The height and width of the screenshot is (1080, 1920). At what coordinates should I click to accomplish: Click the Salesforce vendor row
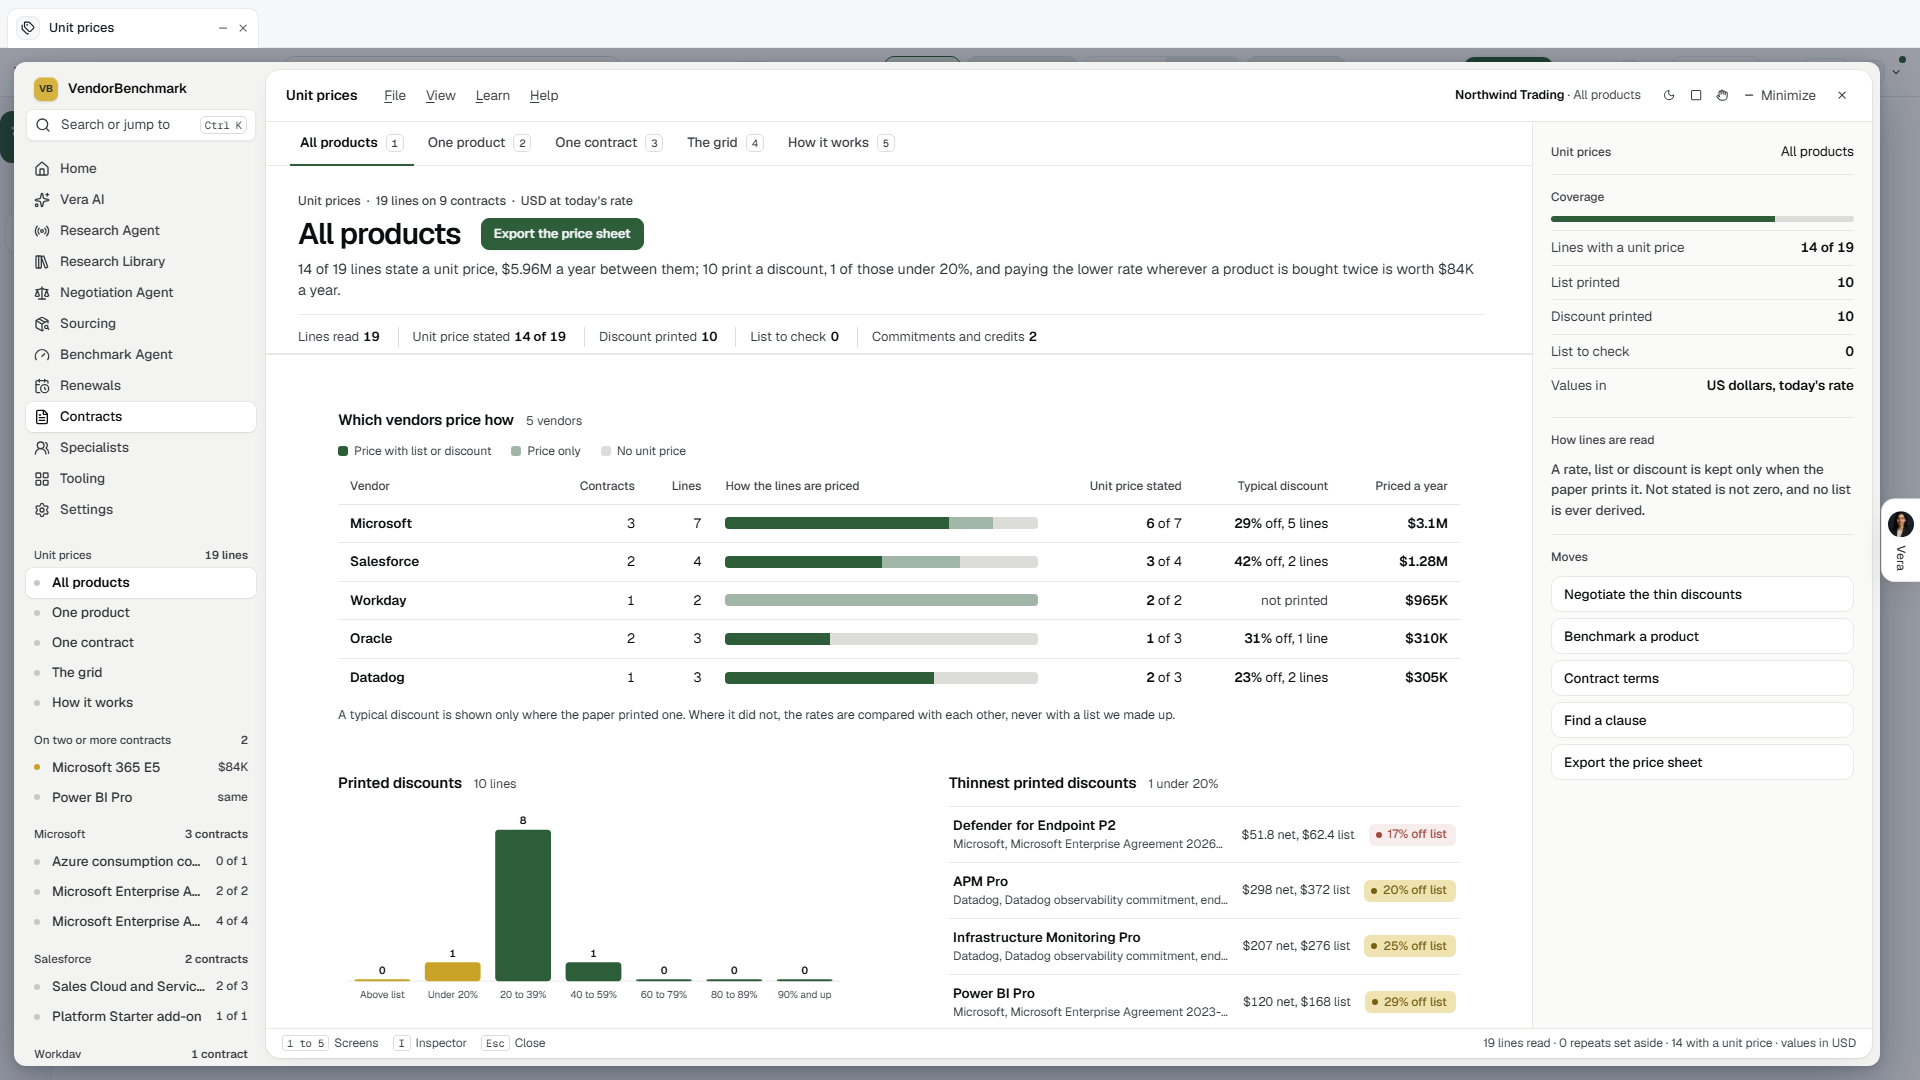[898, 562]
